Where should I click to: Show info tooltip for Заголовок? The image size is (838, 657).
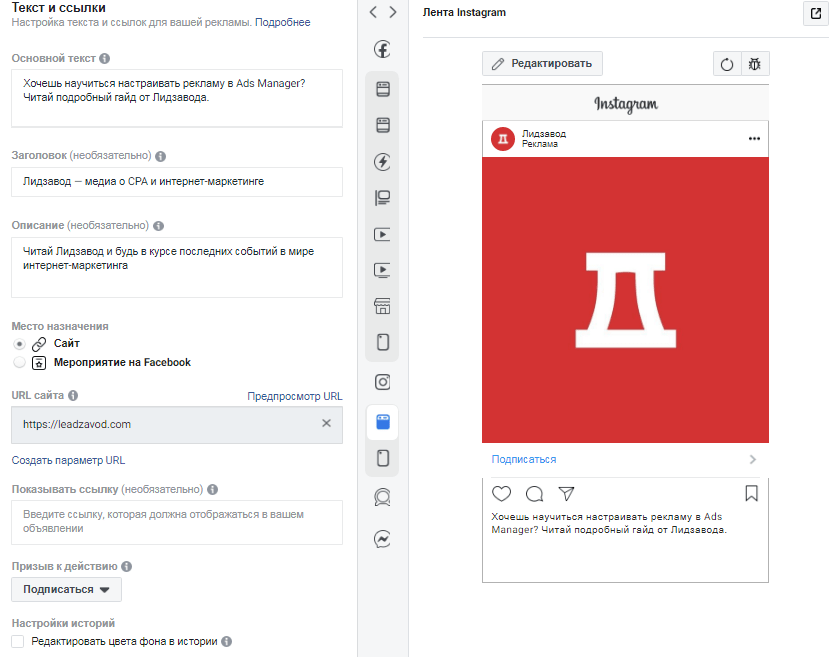click(160, 156)
